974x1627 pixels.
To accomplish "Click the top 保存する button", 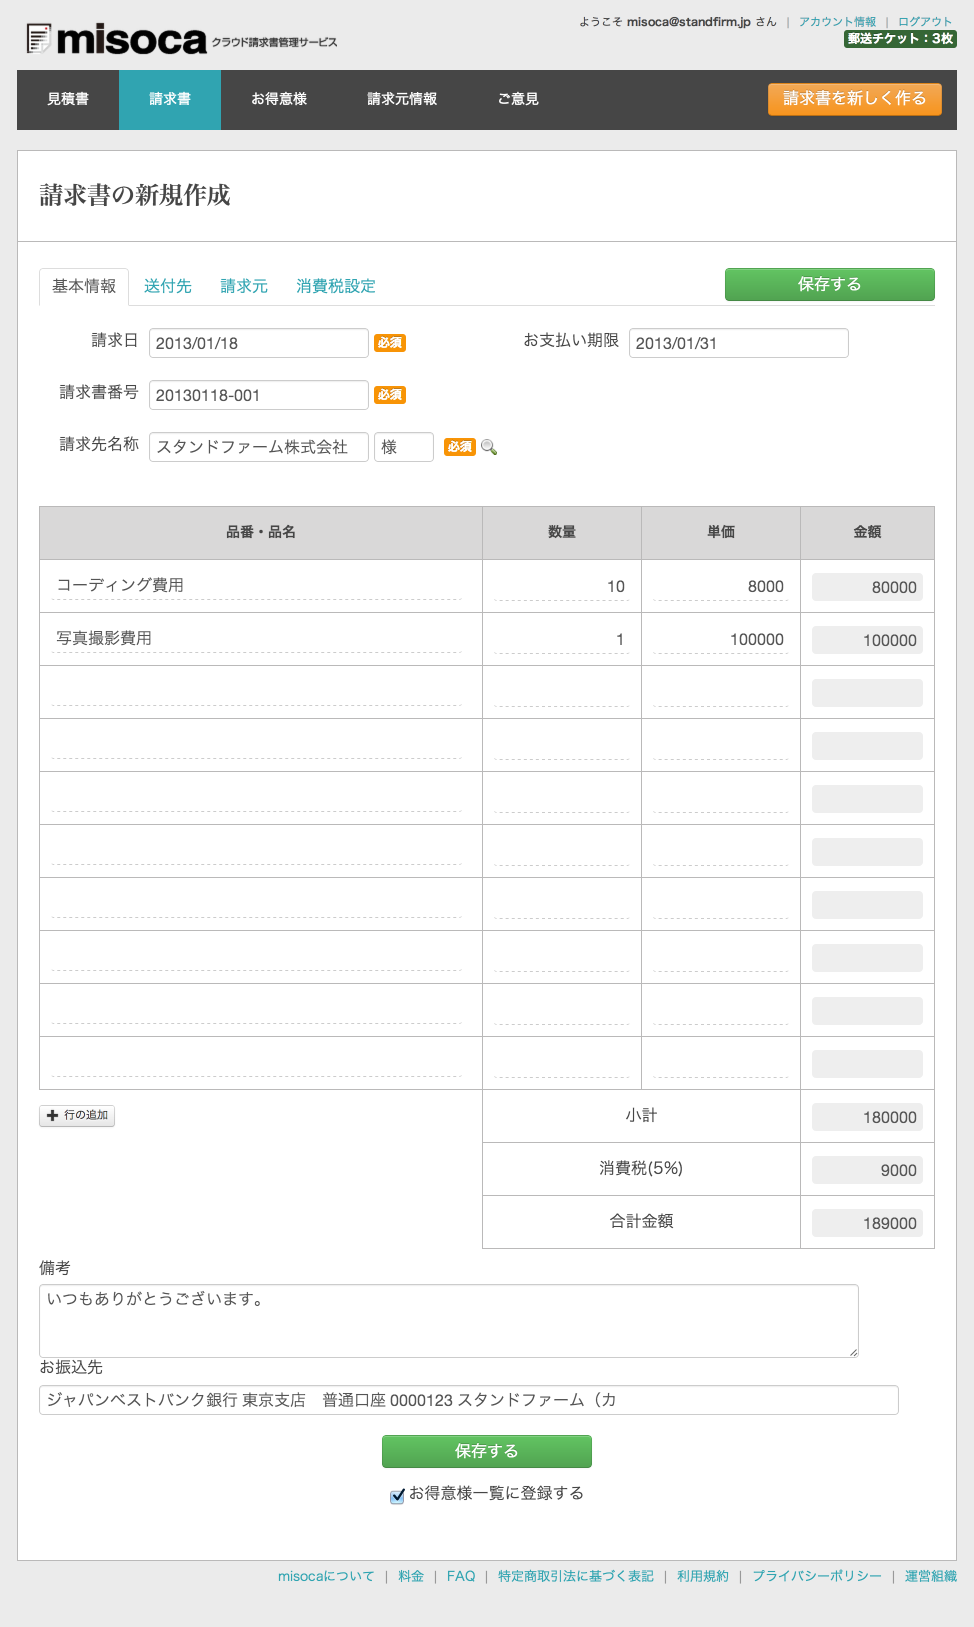I will point(830,284).
